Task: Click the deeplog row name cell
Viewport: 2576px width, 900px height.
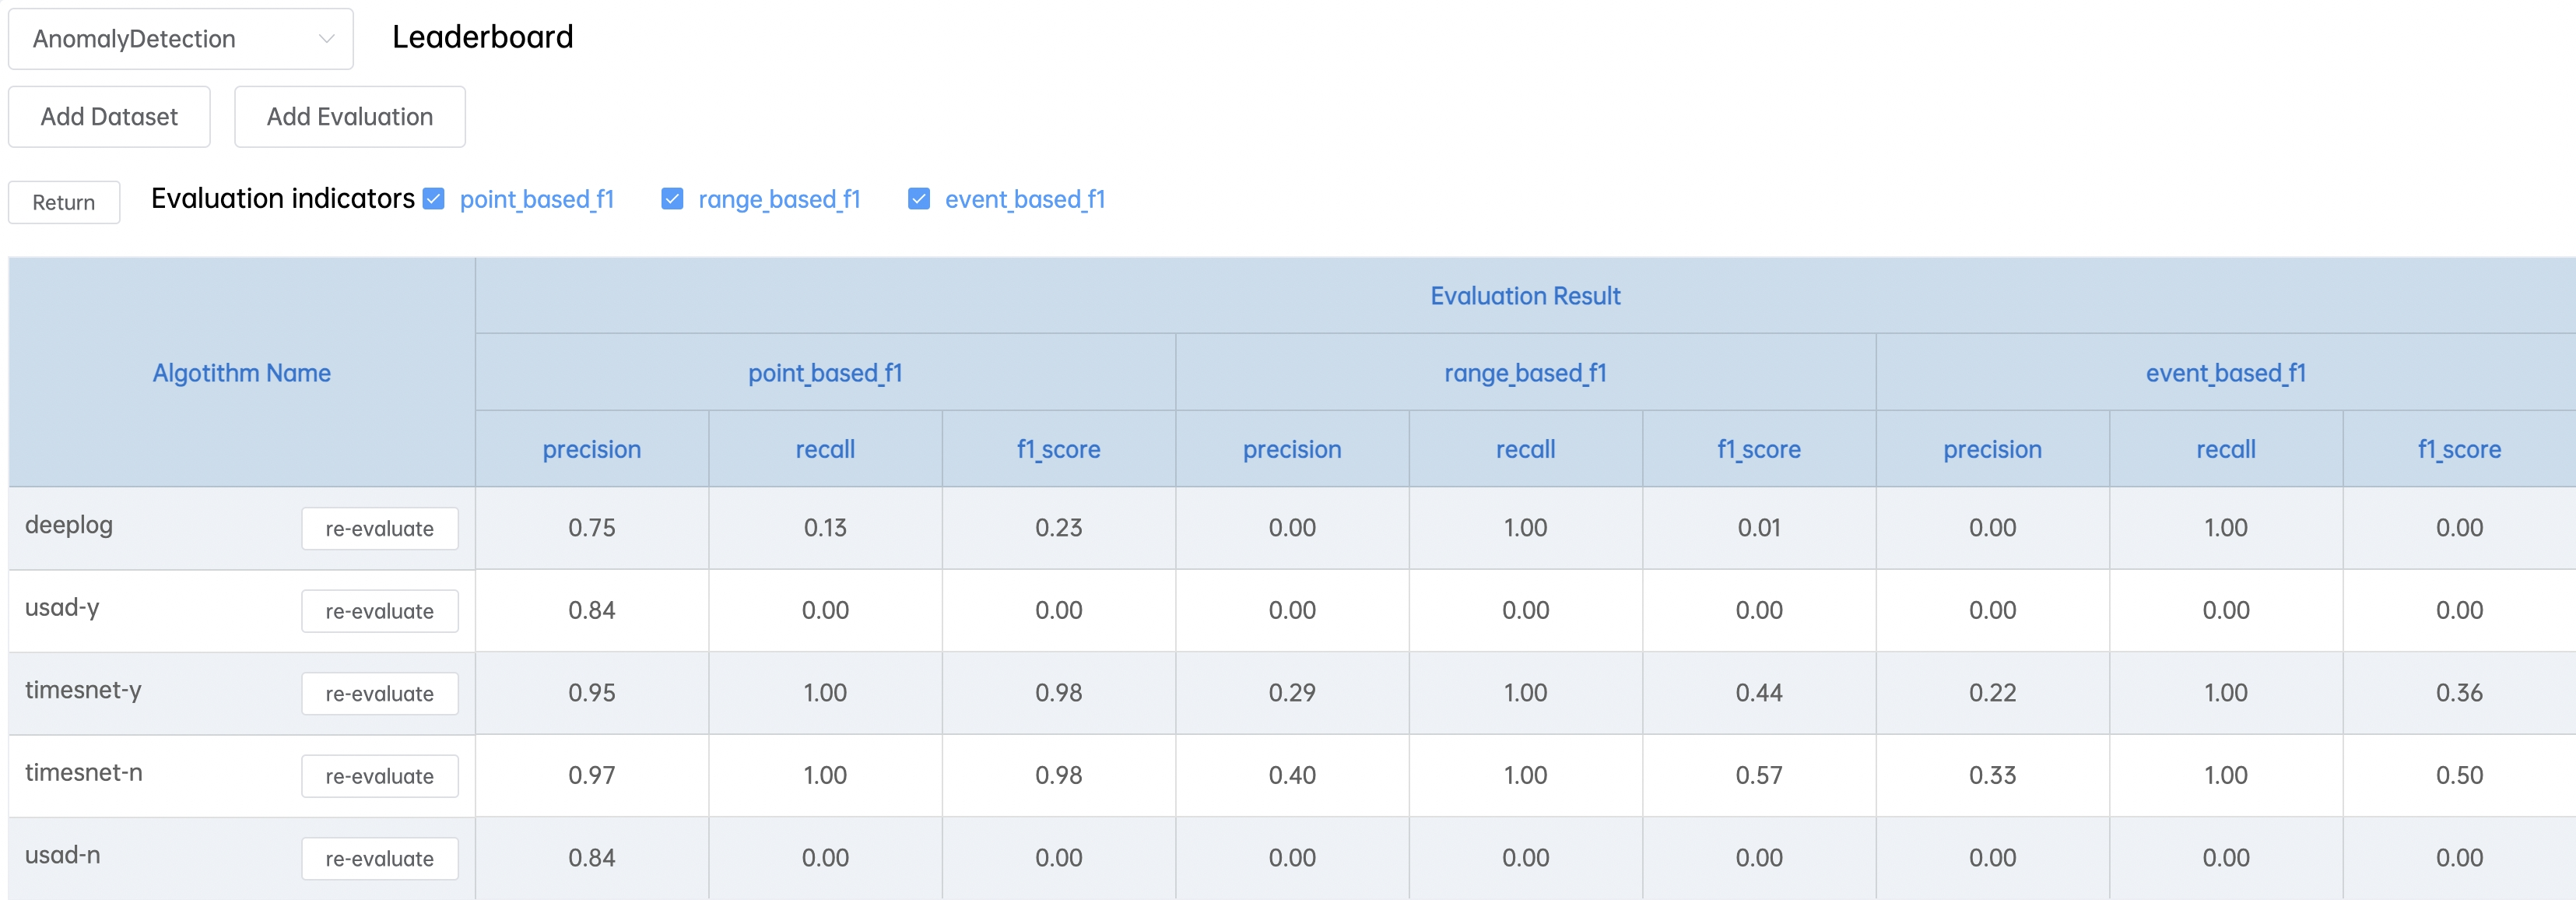Action: (x=69, y=525)
